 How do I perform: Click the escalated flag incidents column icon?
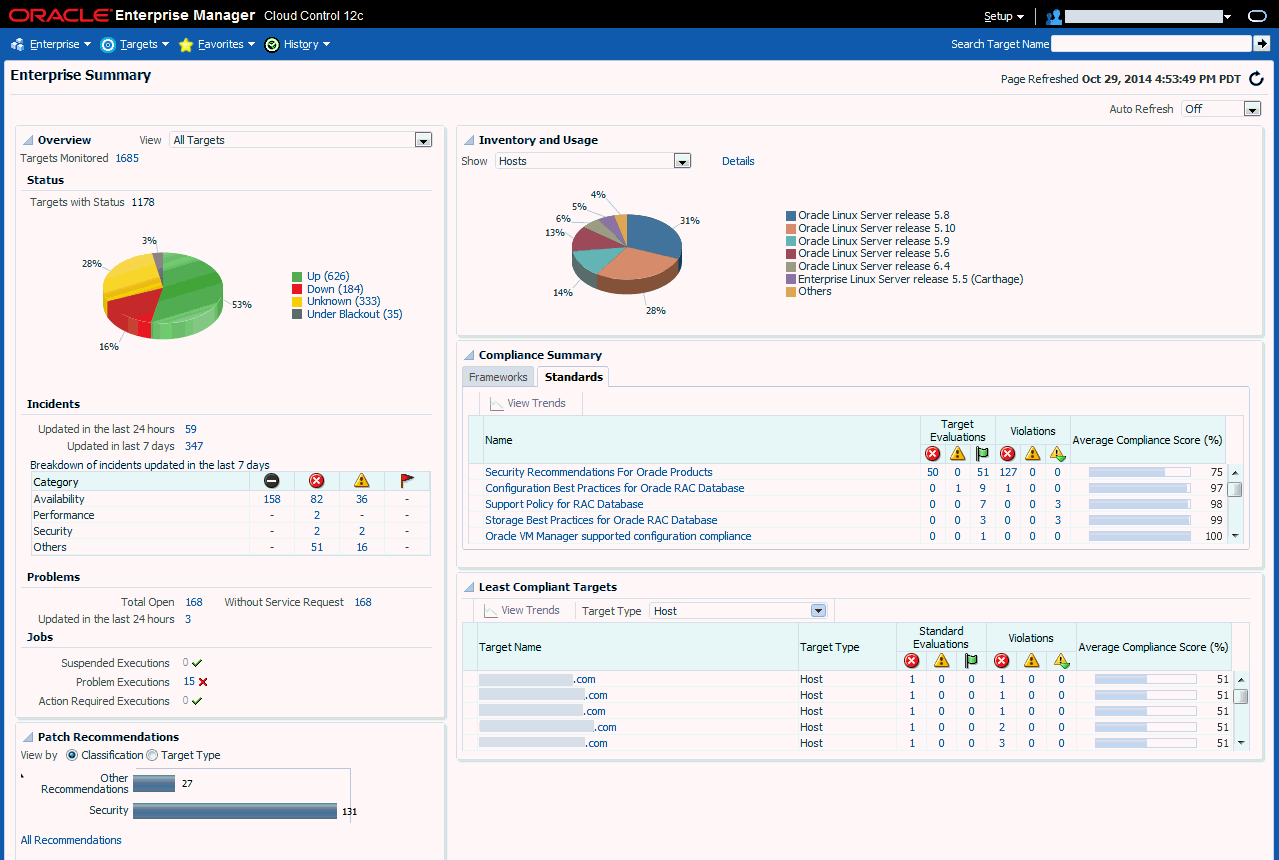407,481
